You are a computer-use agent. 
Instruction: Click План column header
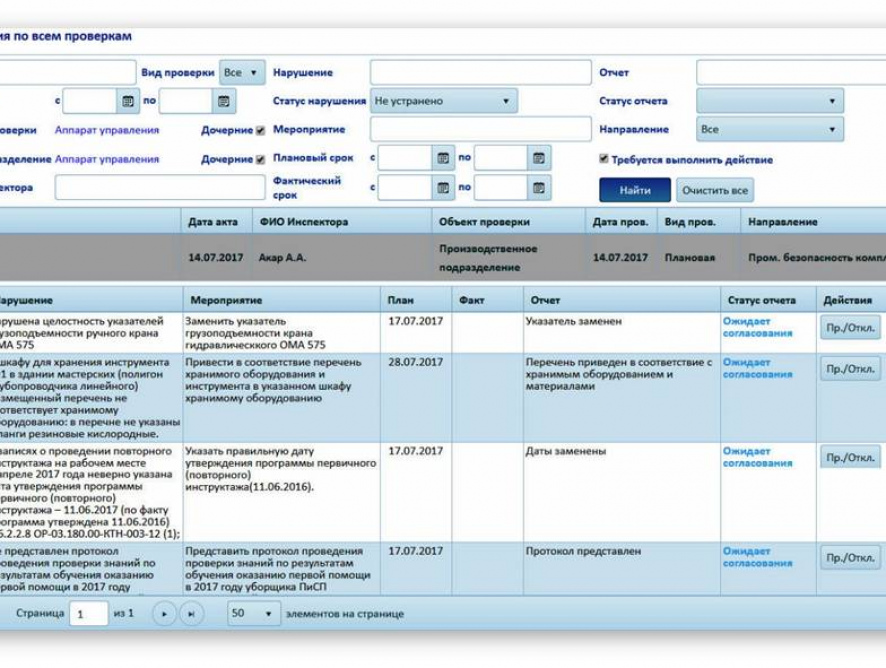click(416, 300)
